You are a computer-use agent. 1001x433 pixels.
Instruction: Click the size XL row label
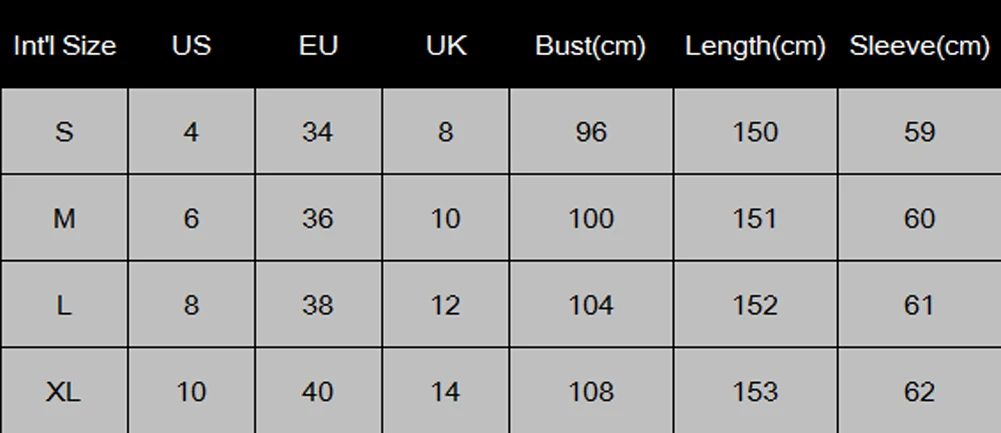coord(64,391)
